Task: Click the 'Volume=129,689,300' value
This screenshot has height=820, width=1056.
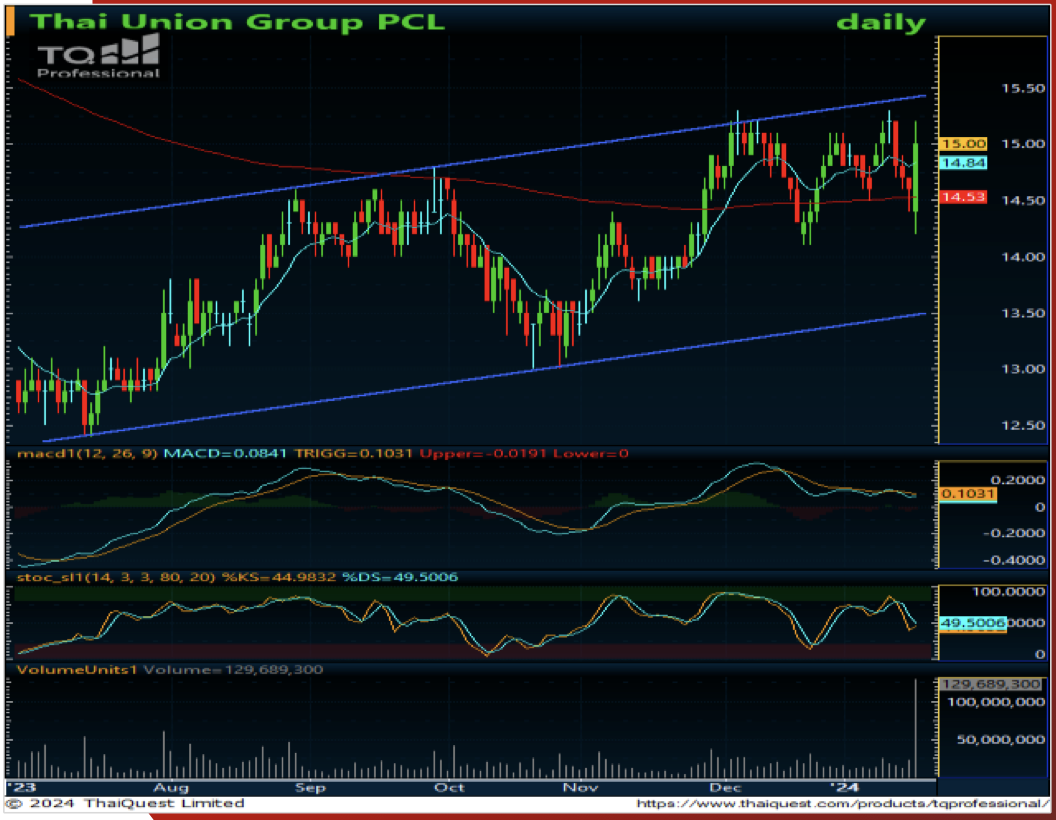Action: (233, 670)
